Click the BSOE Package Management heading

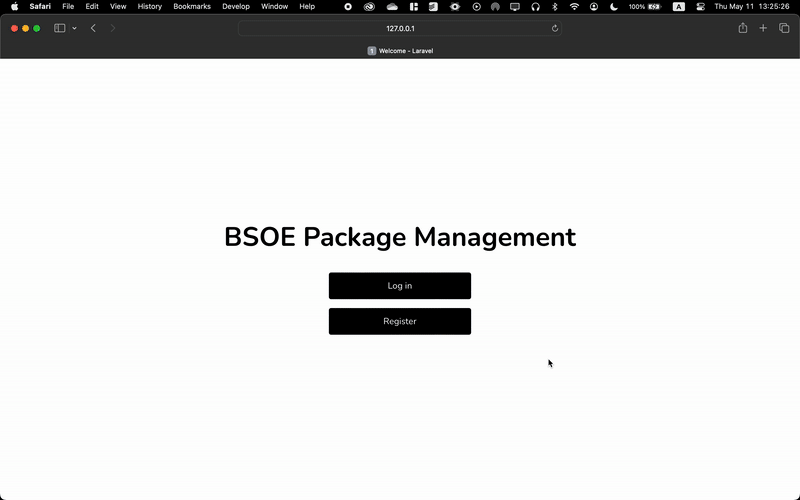[400, 237]
